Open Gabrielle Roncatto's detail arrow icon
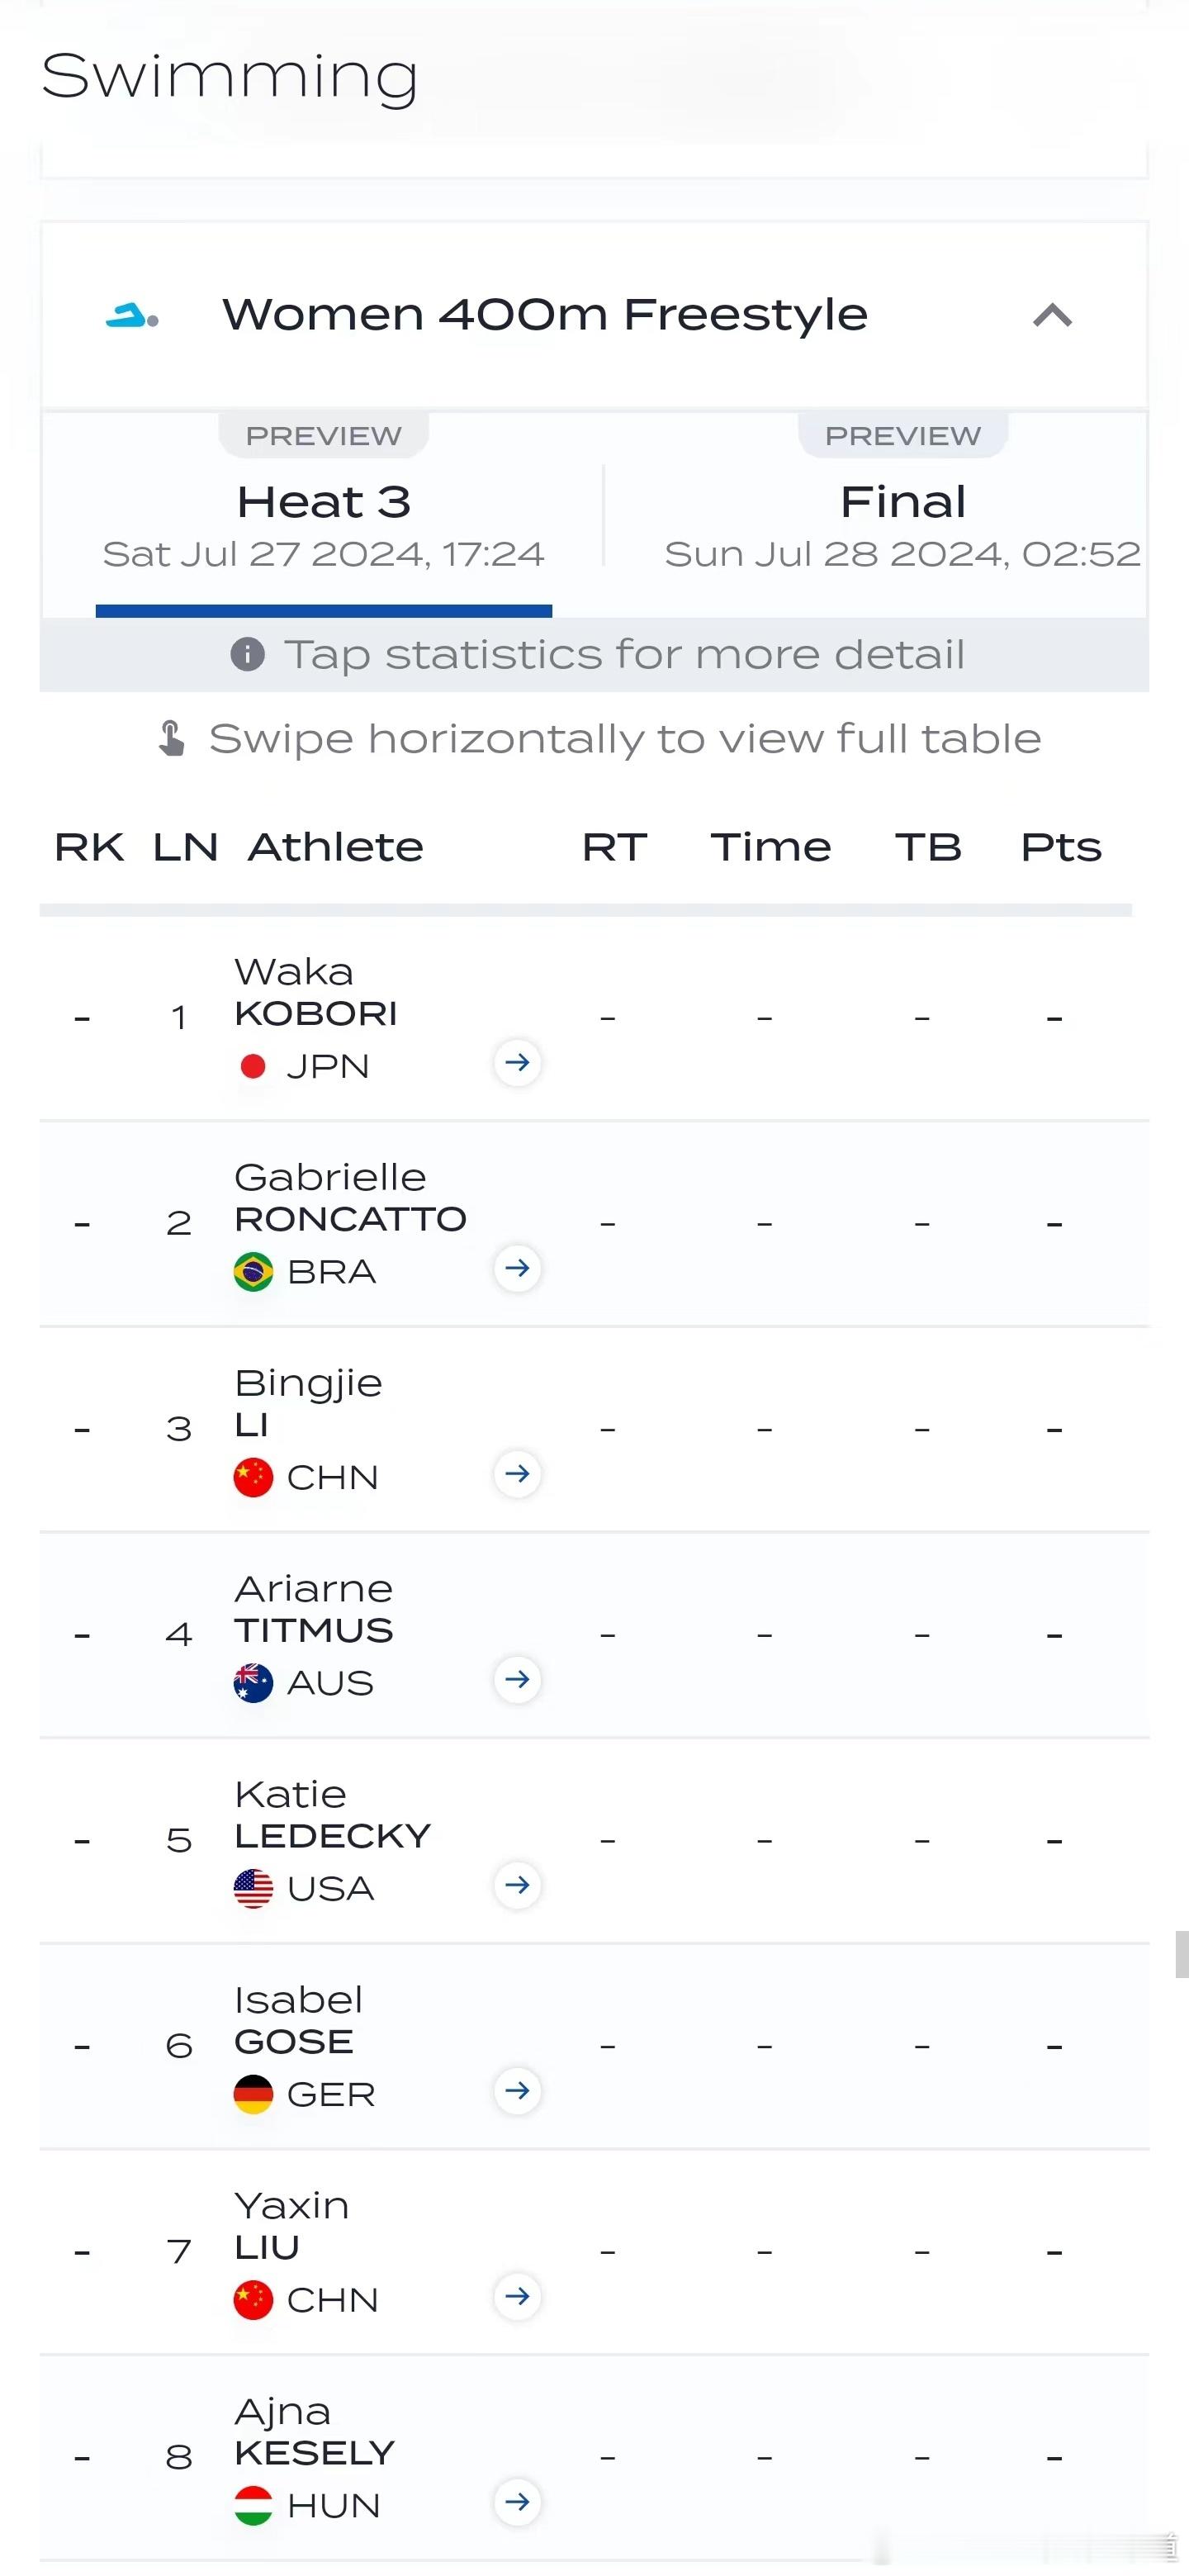This screenshot has height=2576, width=1189. coord(517,1268)
